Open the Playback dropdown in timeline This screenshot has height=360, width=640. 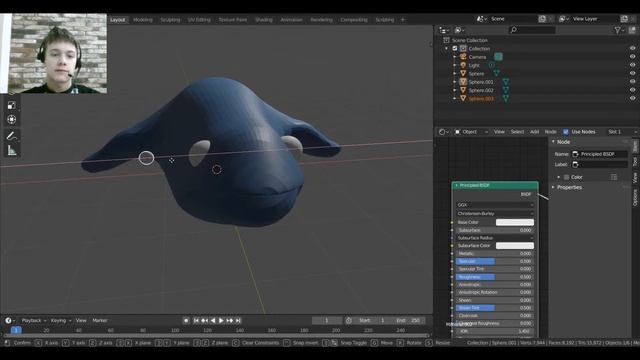34,320
